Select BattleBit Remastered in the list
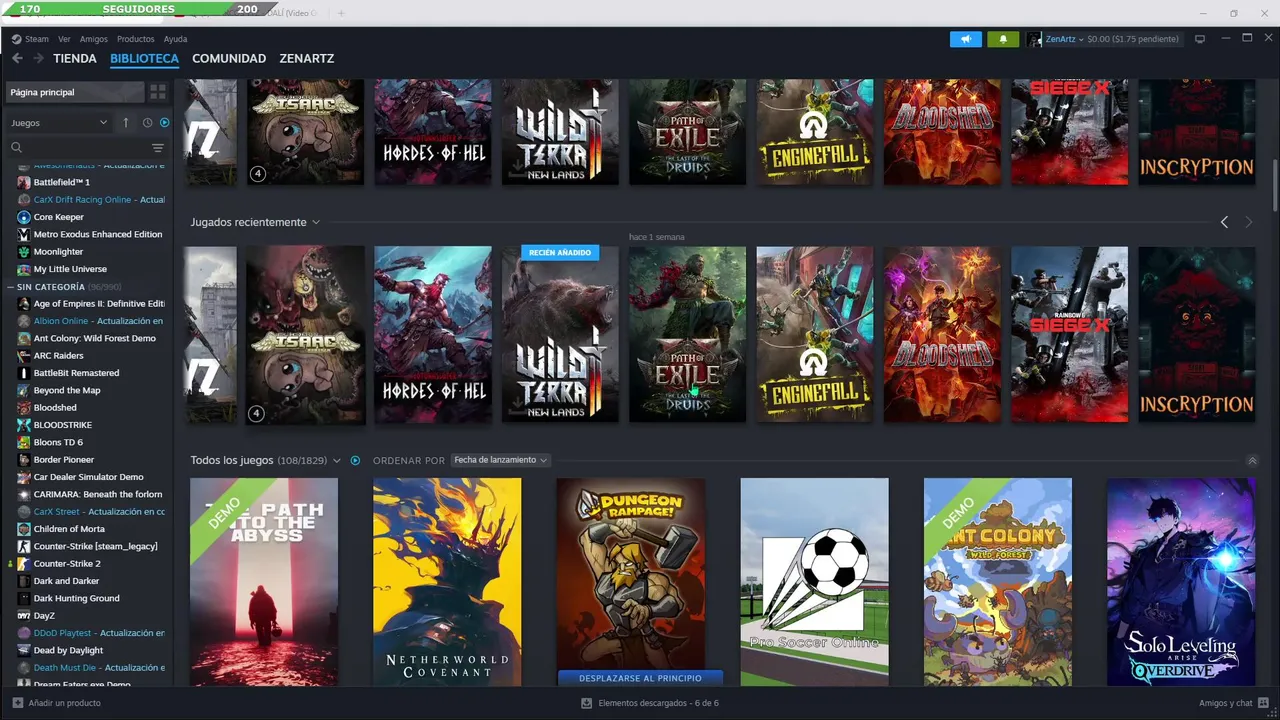1280x720 pixels. (x=76, y=373)
